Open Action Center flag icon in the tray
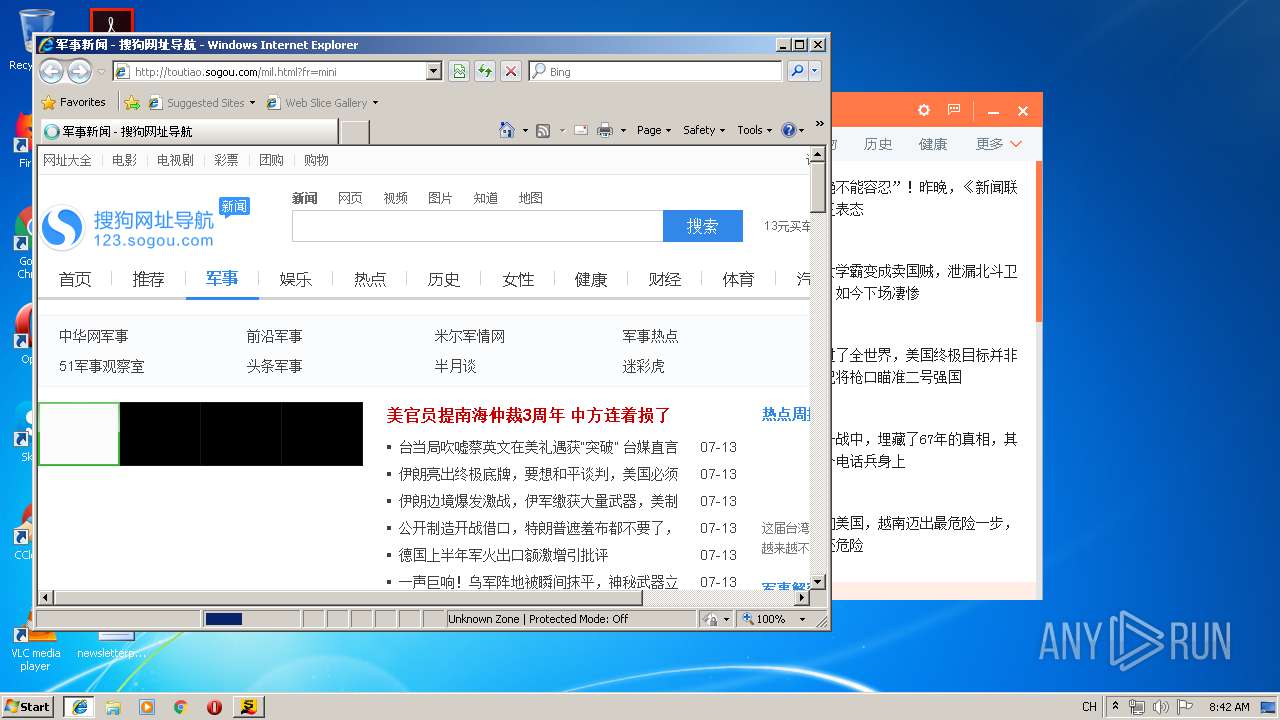 [x=1184, y=706]
